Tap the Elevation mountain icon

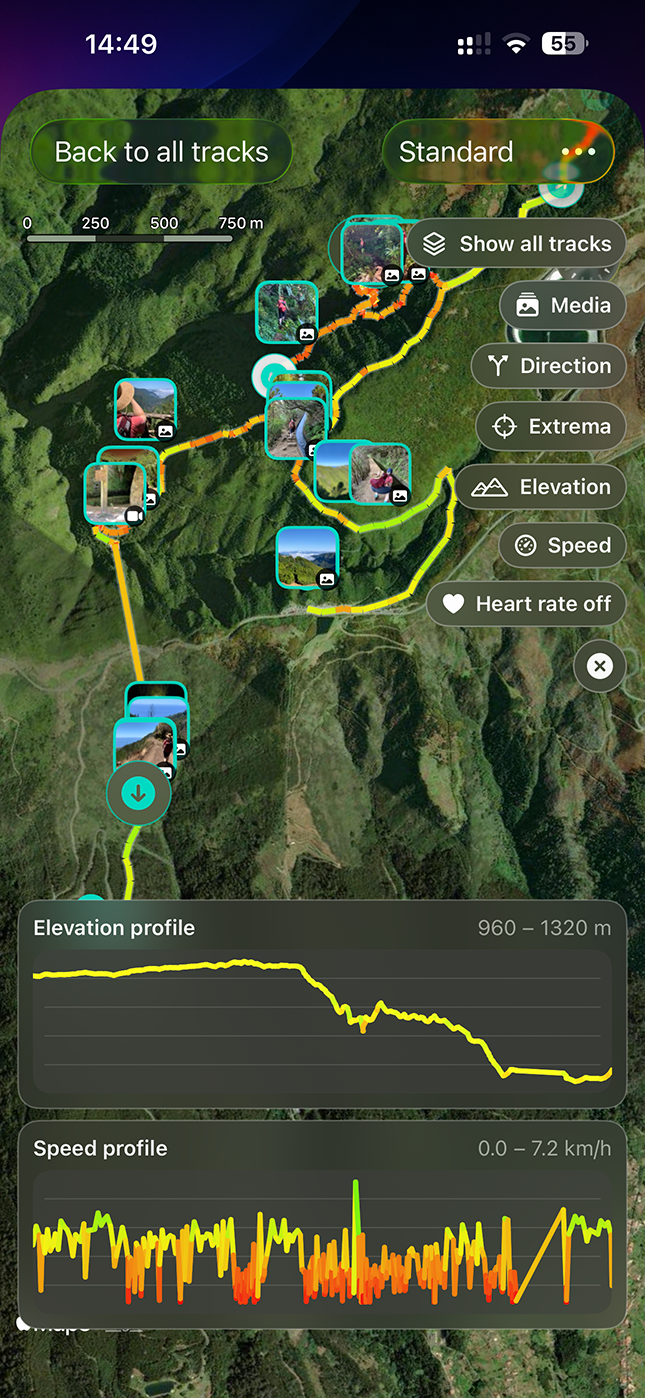coord(489,487)
